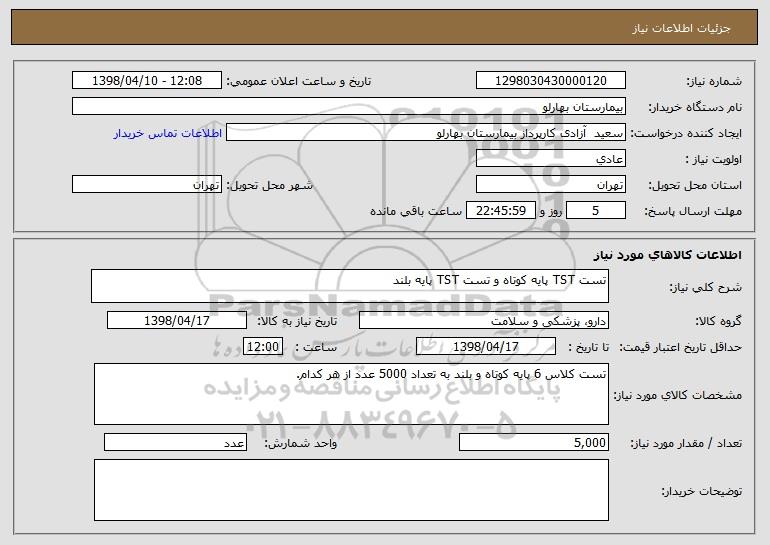The height and width of the screenshot is (545, 770).
Task: Click the delivery city field تهران
Action: point(147,185)
